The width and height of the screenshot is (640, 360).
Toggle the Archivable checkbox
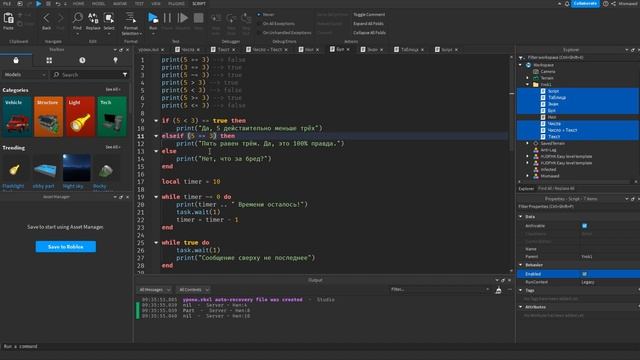point(584,226)
